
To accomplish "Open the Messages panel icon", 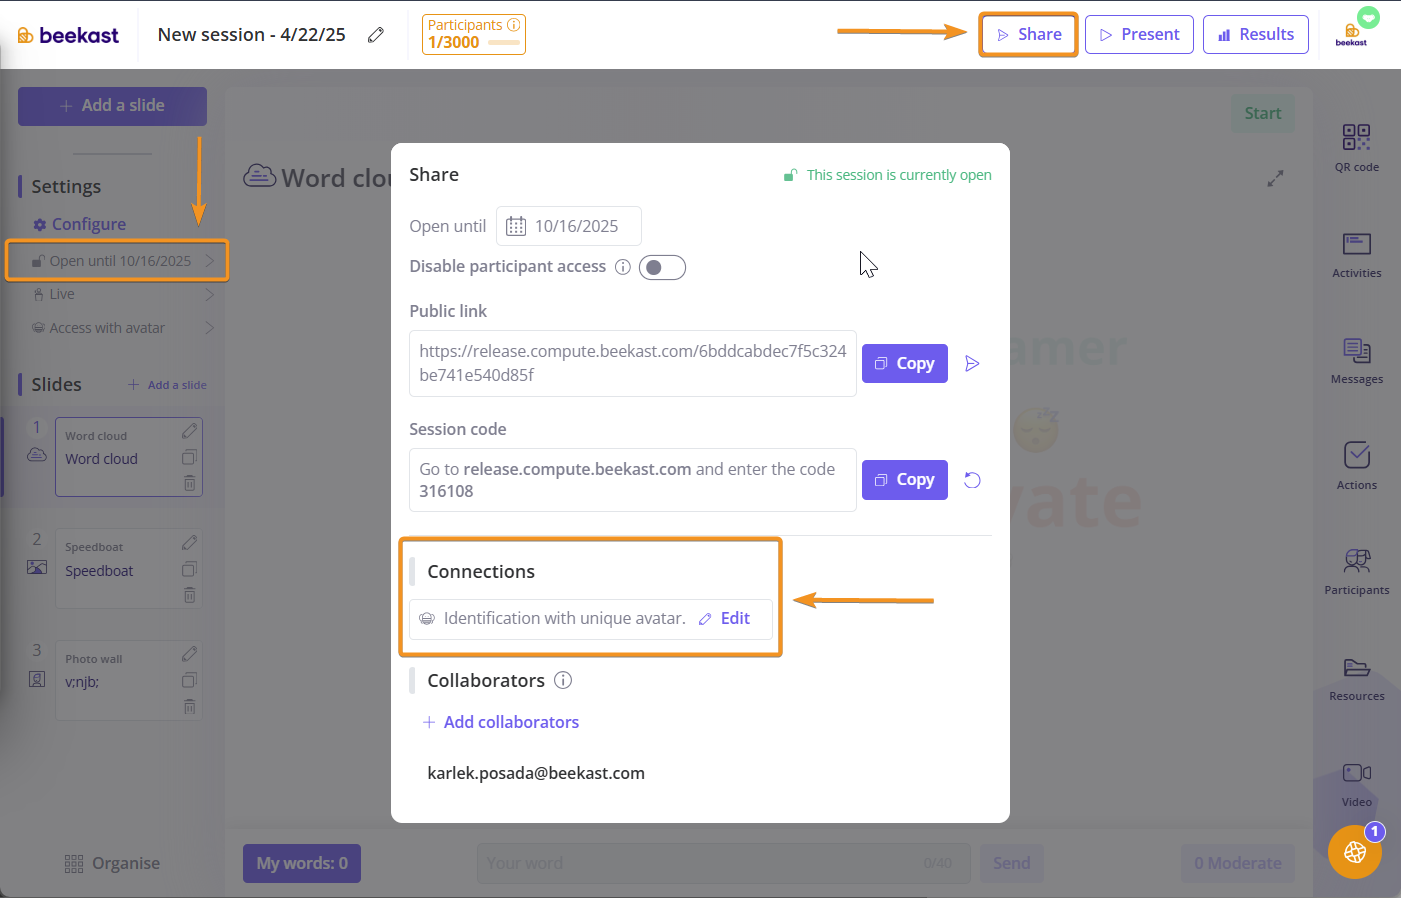I will tap(1356, 360).
